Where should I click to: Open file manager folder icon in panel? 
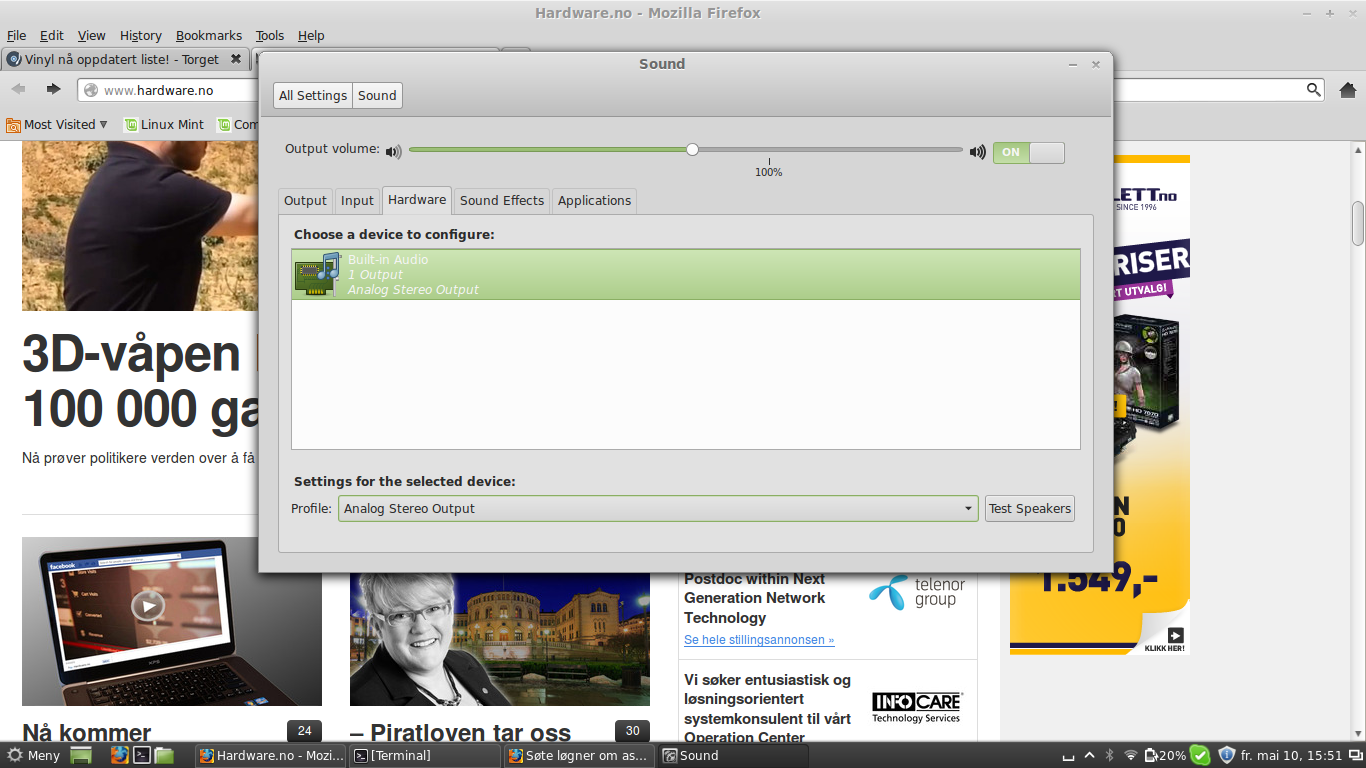tap(164, 755)
